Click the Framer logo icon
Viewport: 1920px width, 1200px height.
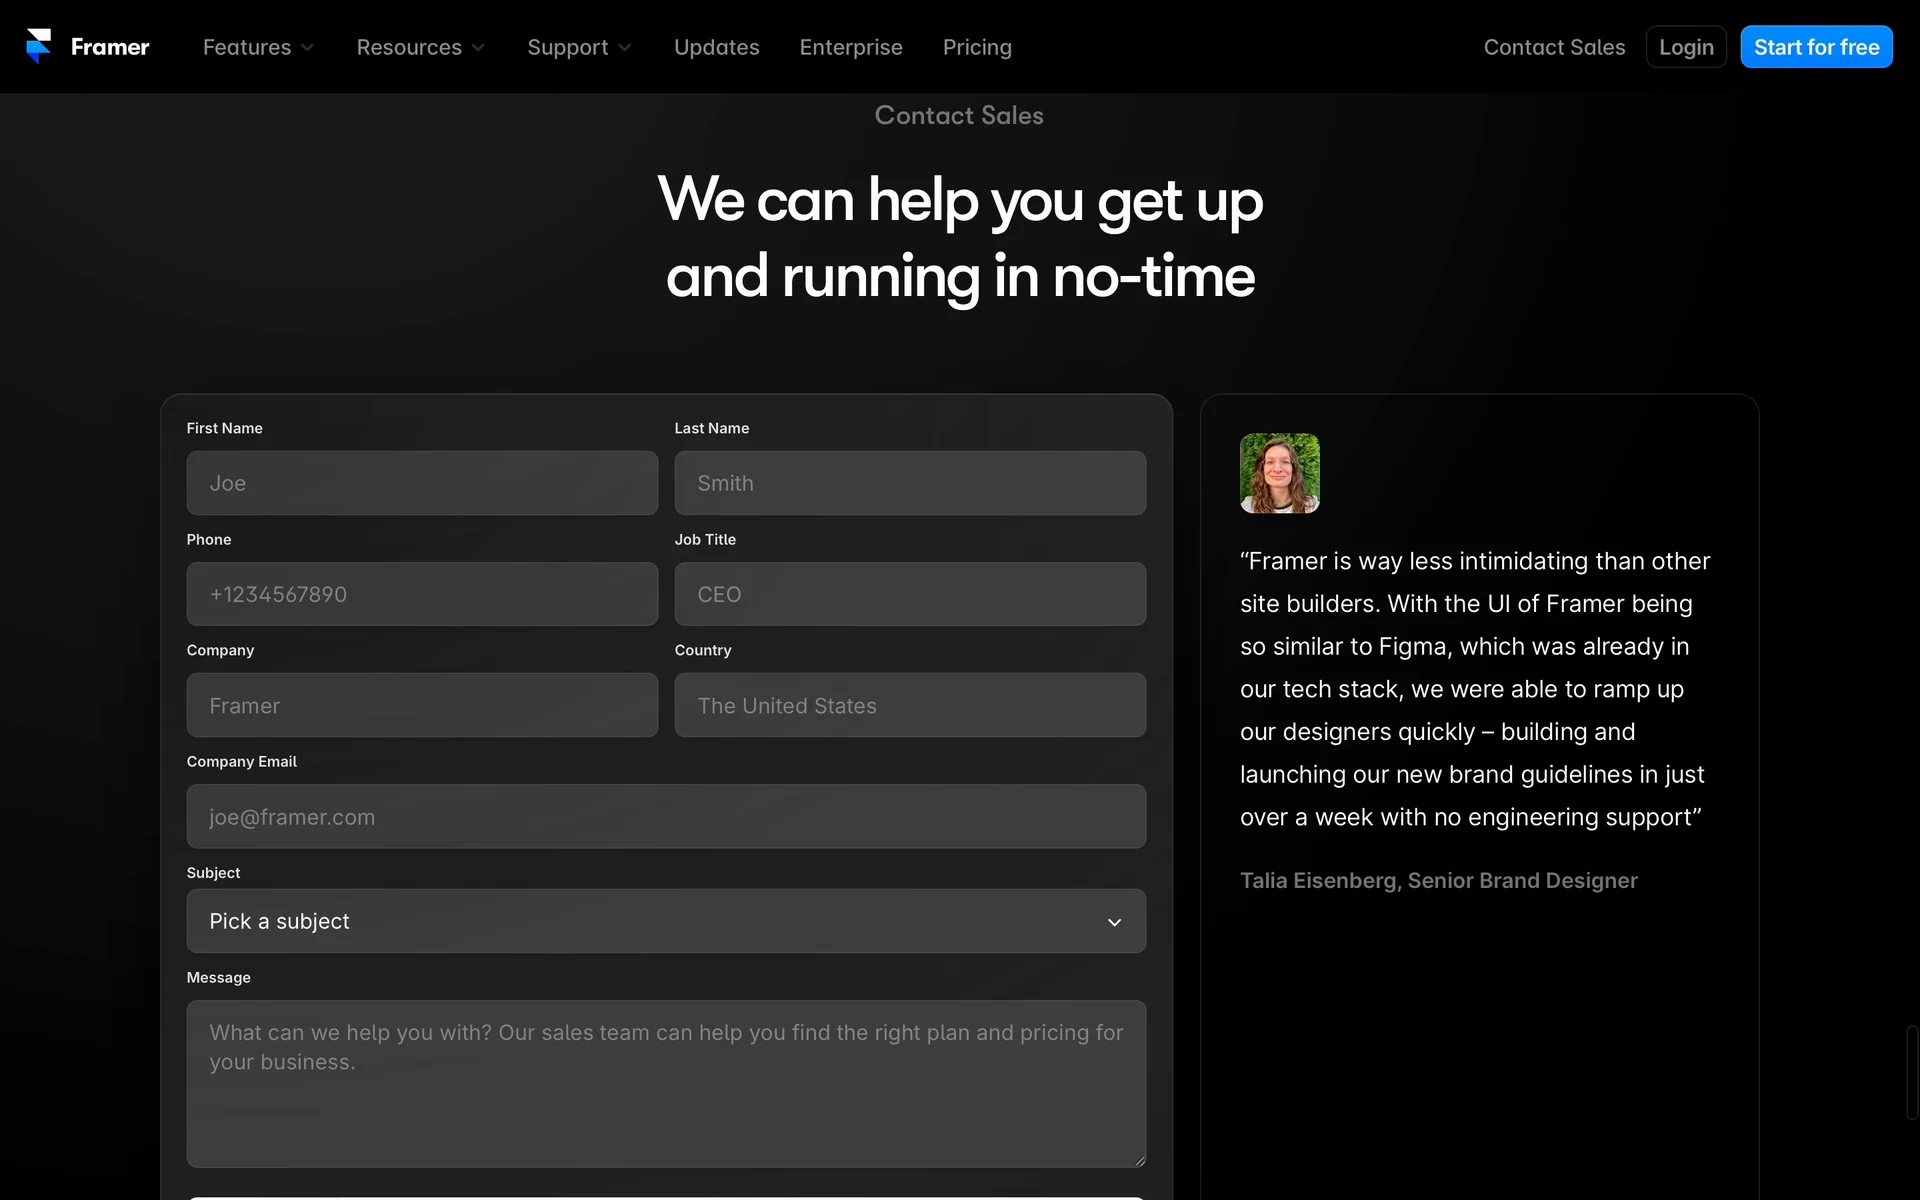39,46
